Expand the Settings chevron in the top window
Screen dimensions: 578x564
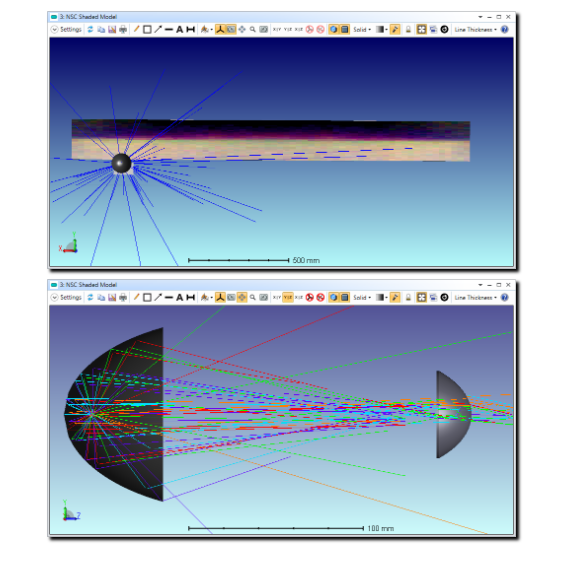click(x=54, y=29)
